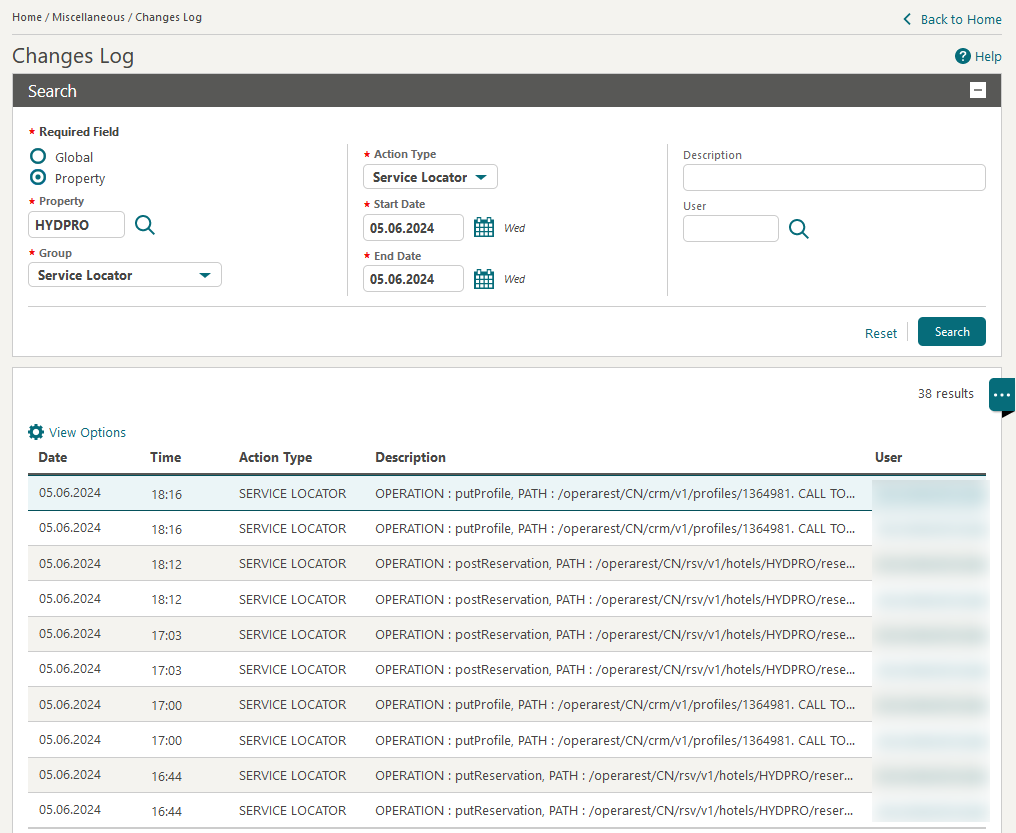Click the Help link text
Image resolution: width=1016 pixels, height=833 pixels.
tap(988, 56)
